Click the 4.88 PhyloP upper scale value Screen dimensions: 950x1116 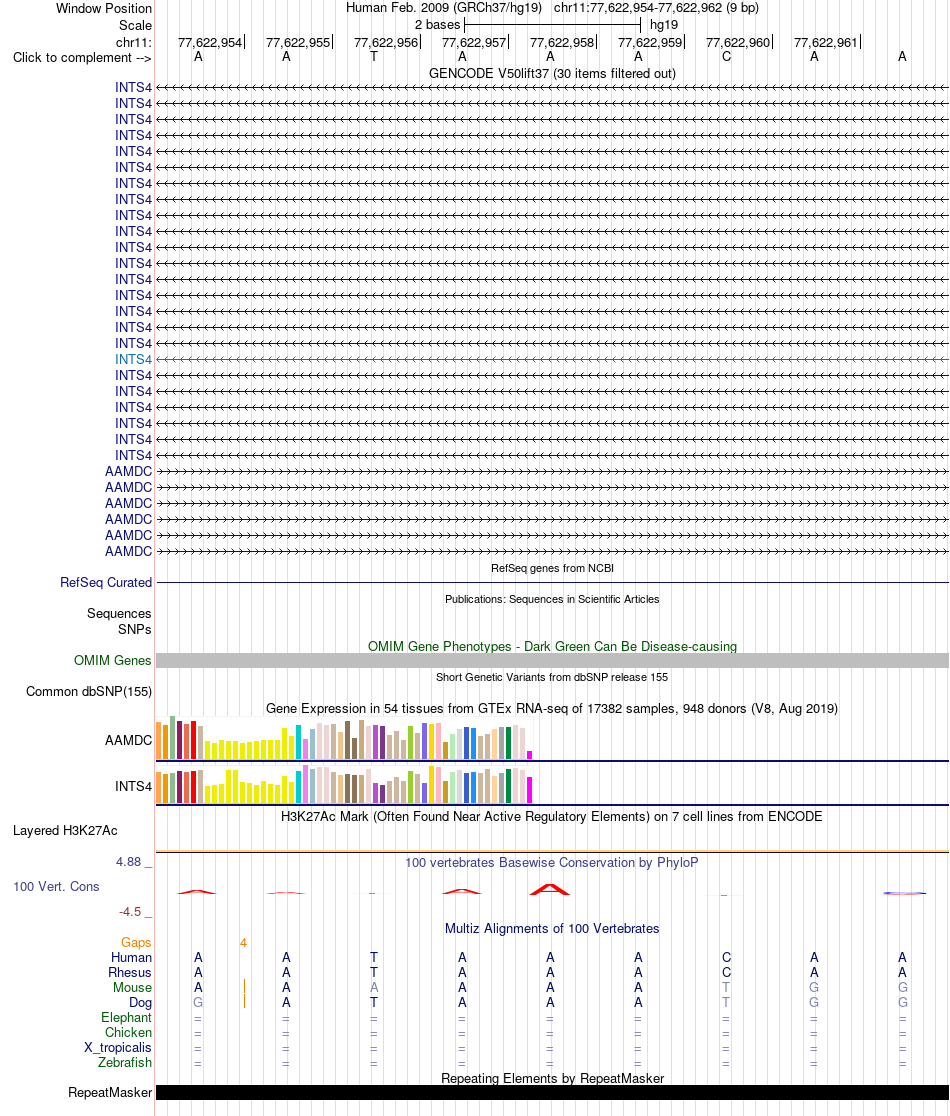pyautogui.click(x=129, y=862)
